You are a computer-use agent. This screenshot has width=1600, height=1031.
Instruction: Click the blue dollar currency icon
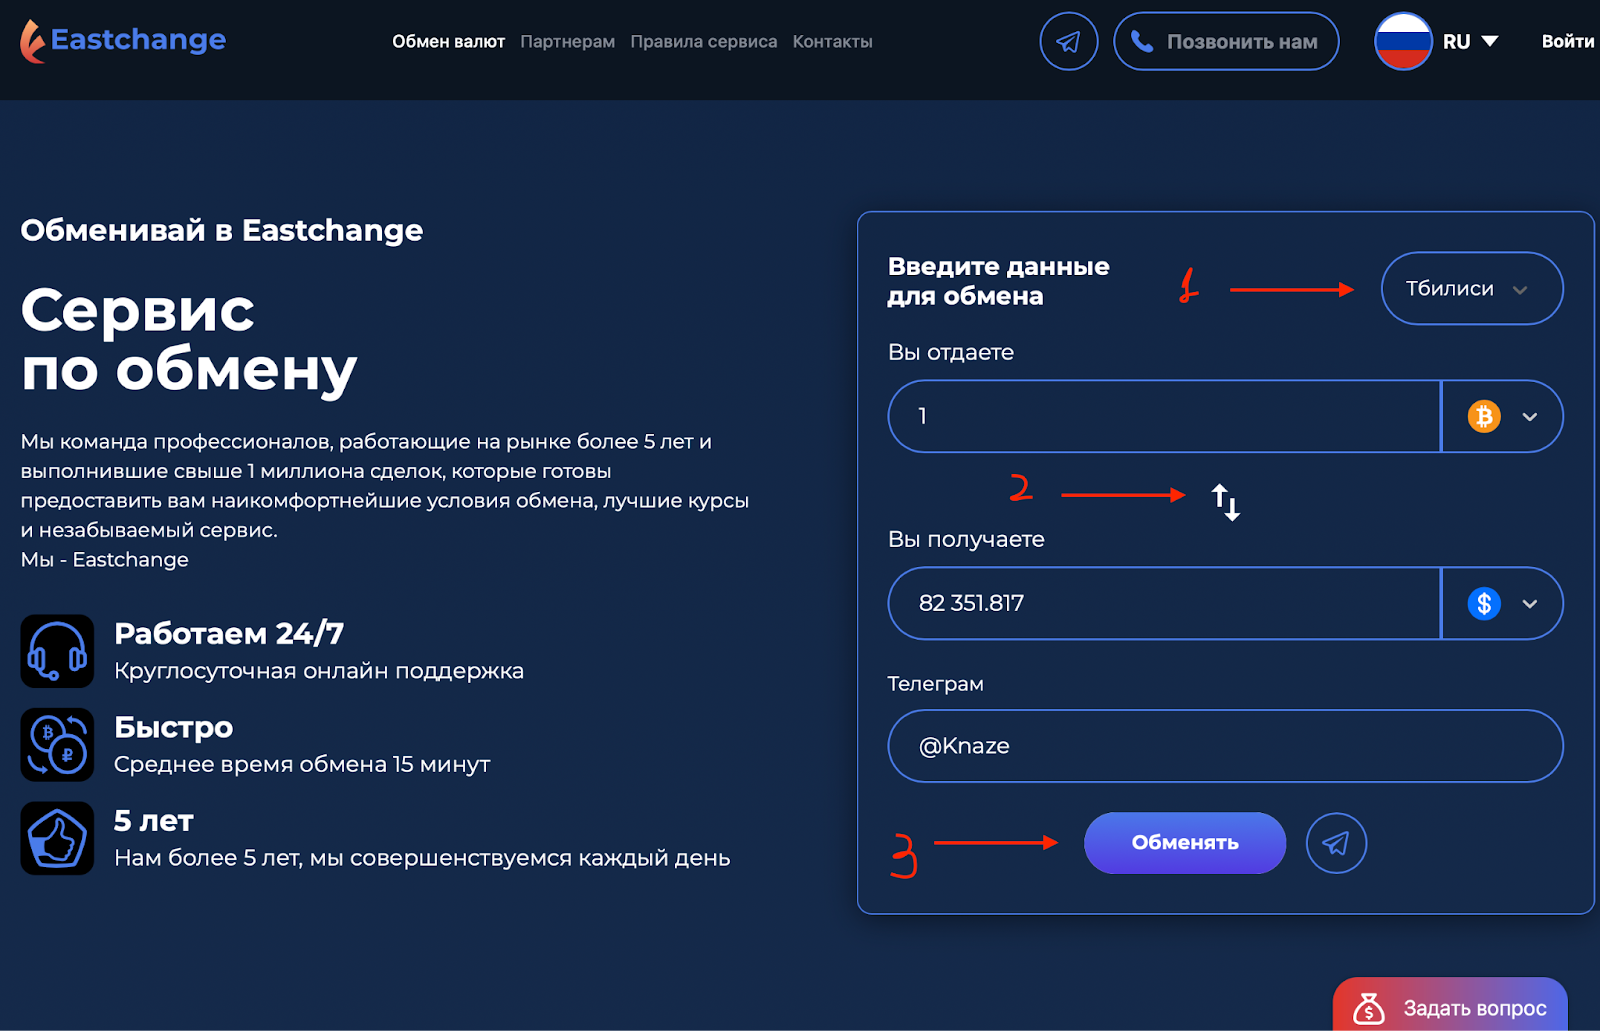click(1484, 603)
